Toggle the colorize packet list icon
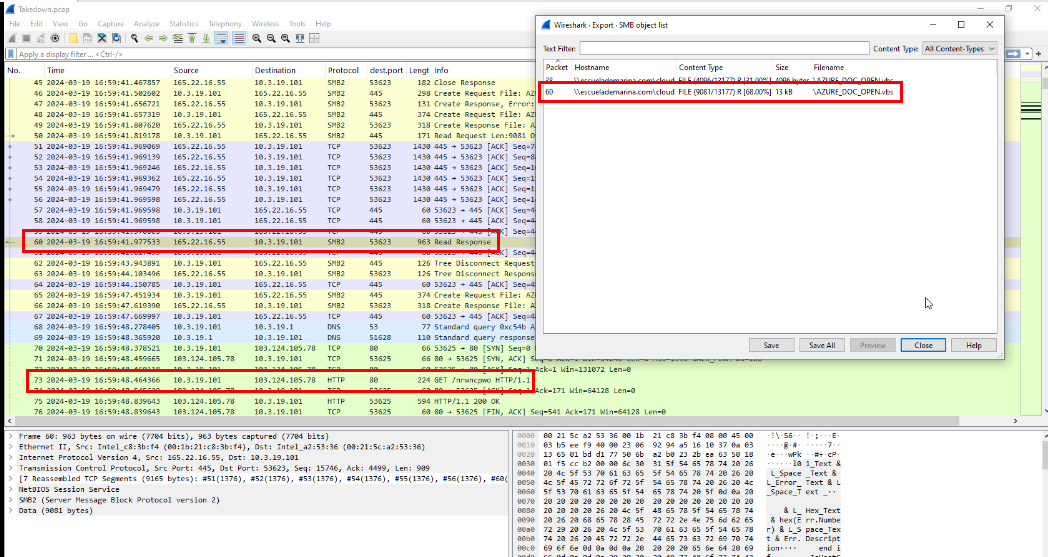The height and width of the screenshot is (557, 1048). click(239, 39)
